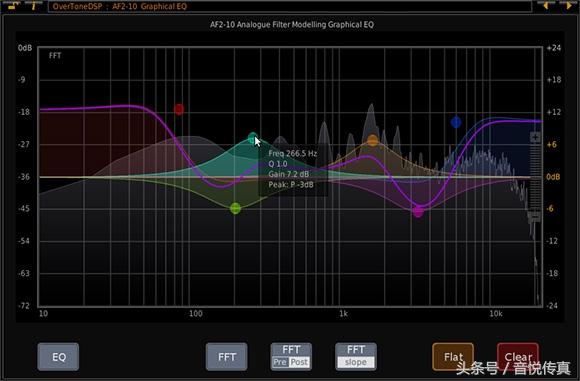Click the Clear button
The height and width of the screenshot is (381, 580).
518,357
